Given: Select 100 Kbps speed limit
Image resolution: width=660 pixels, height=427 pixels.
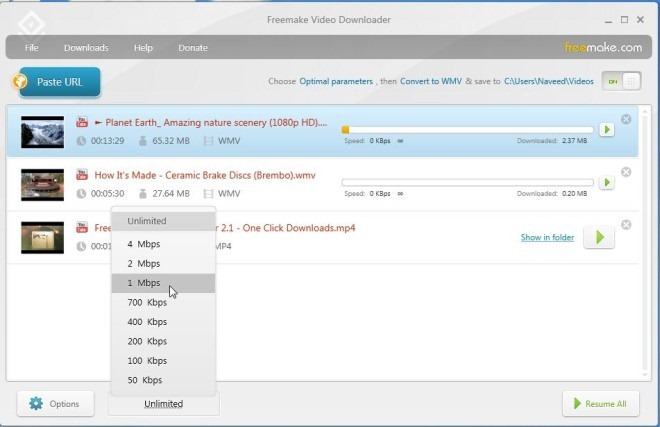Looking at the screenshot, I should (x=164, y=360).
